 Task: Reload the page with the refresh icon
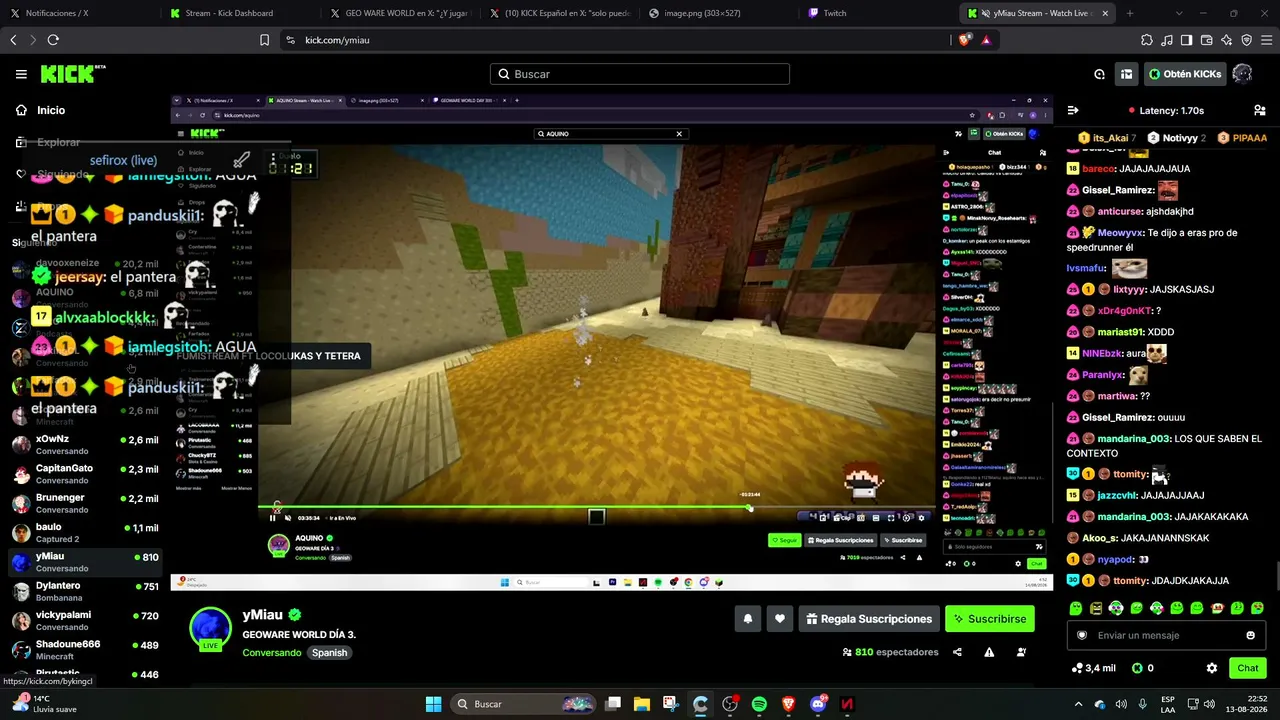pos(53,40)
